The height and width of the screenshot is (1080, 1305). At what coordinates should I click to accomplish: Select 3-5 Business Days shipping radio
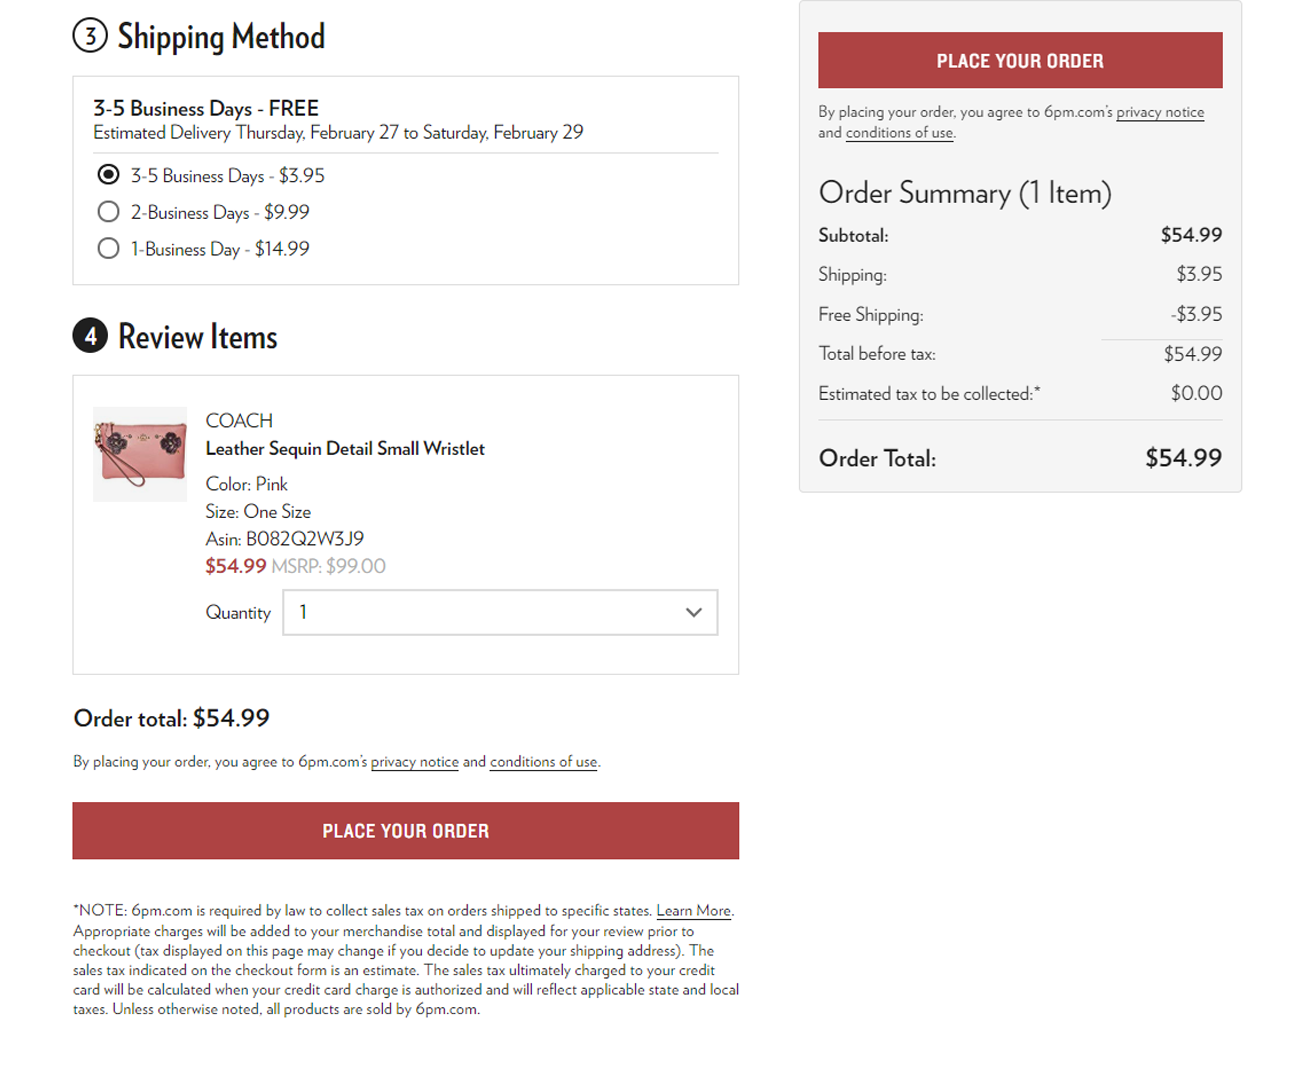(x=108, y=175)
